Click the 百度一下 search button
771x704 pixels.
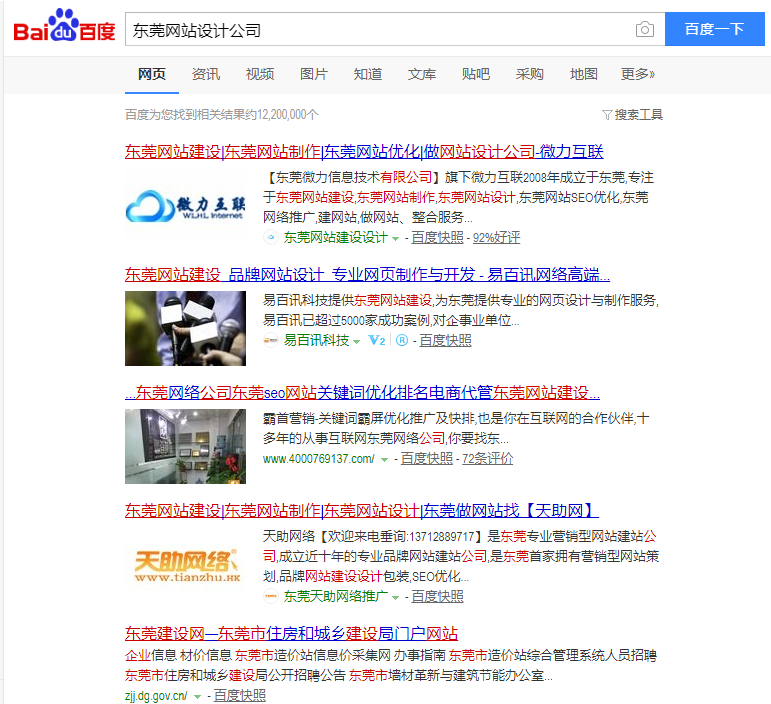714,29
